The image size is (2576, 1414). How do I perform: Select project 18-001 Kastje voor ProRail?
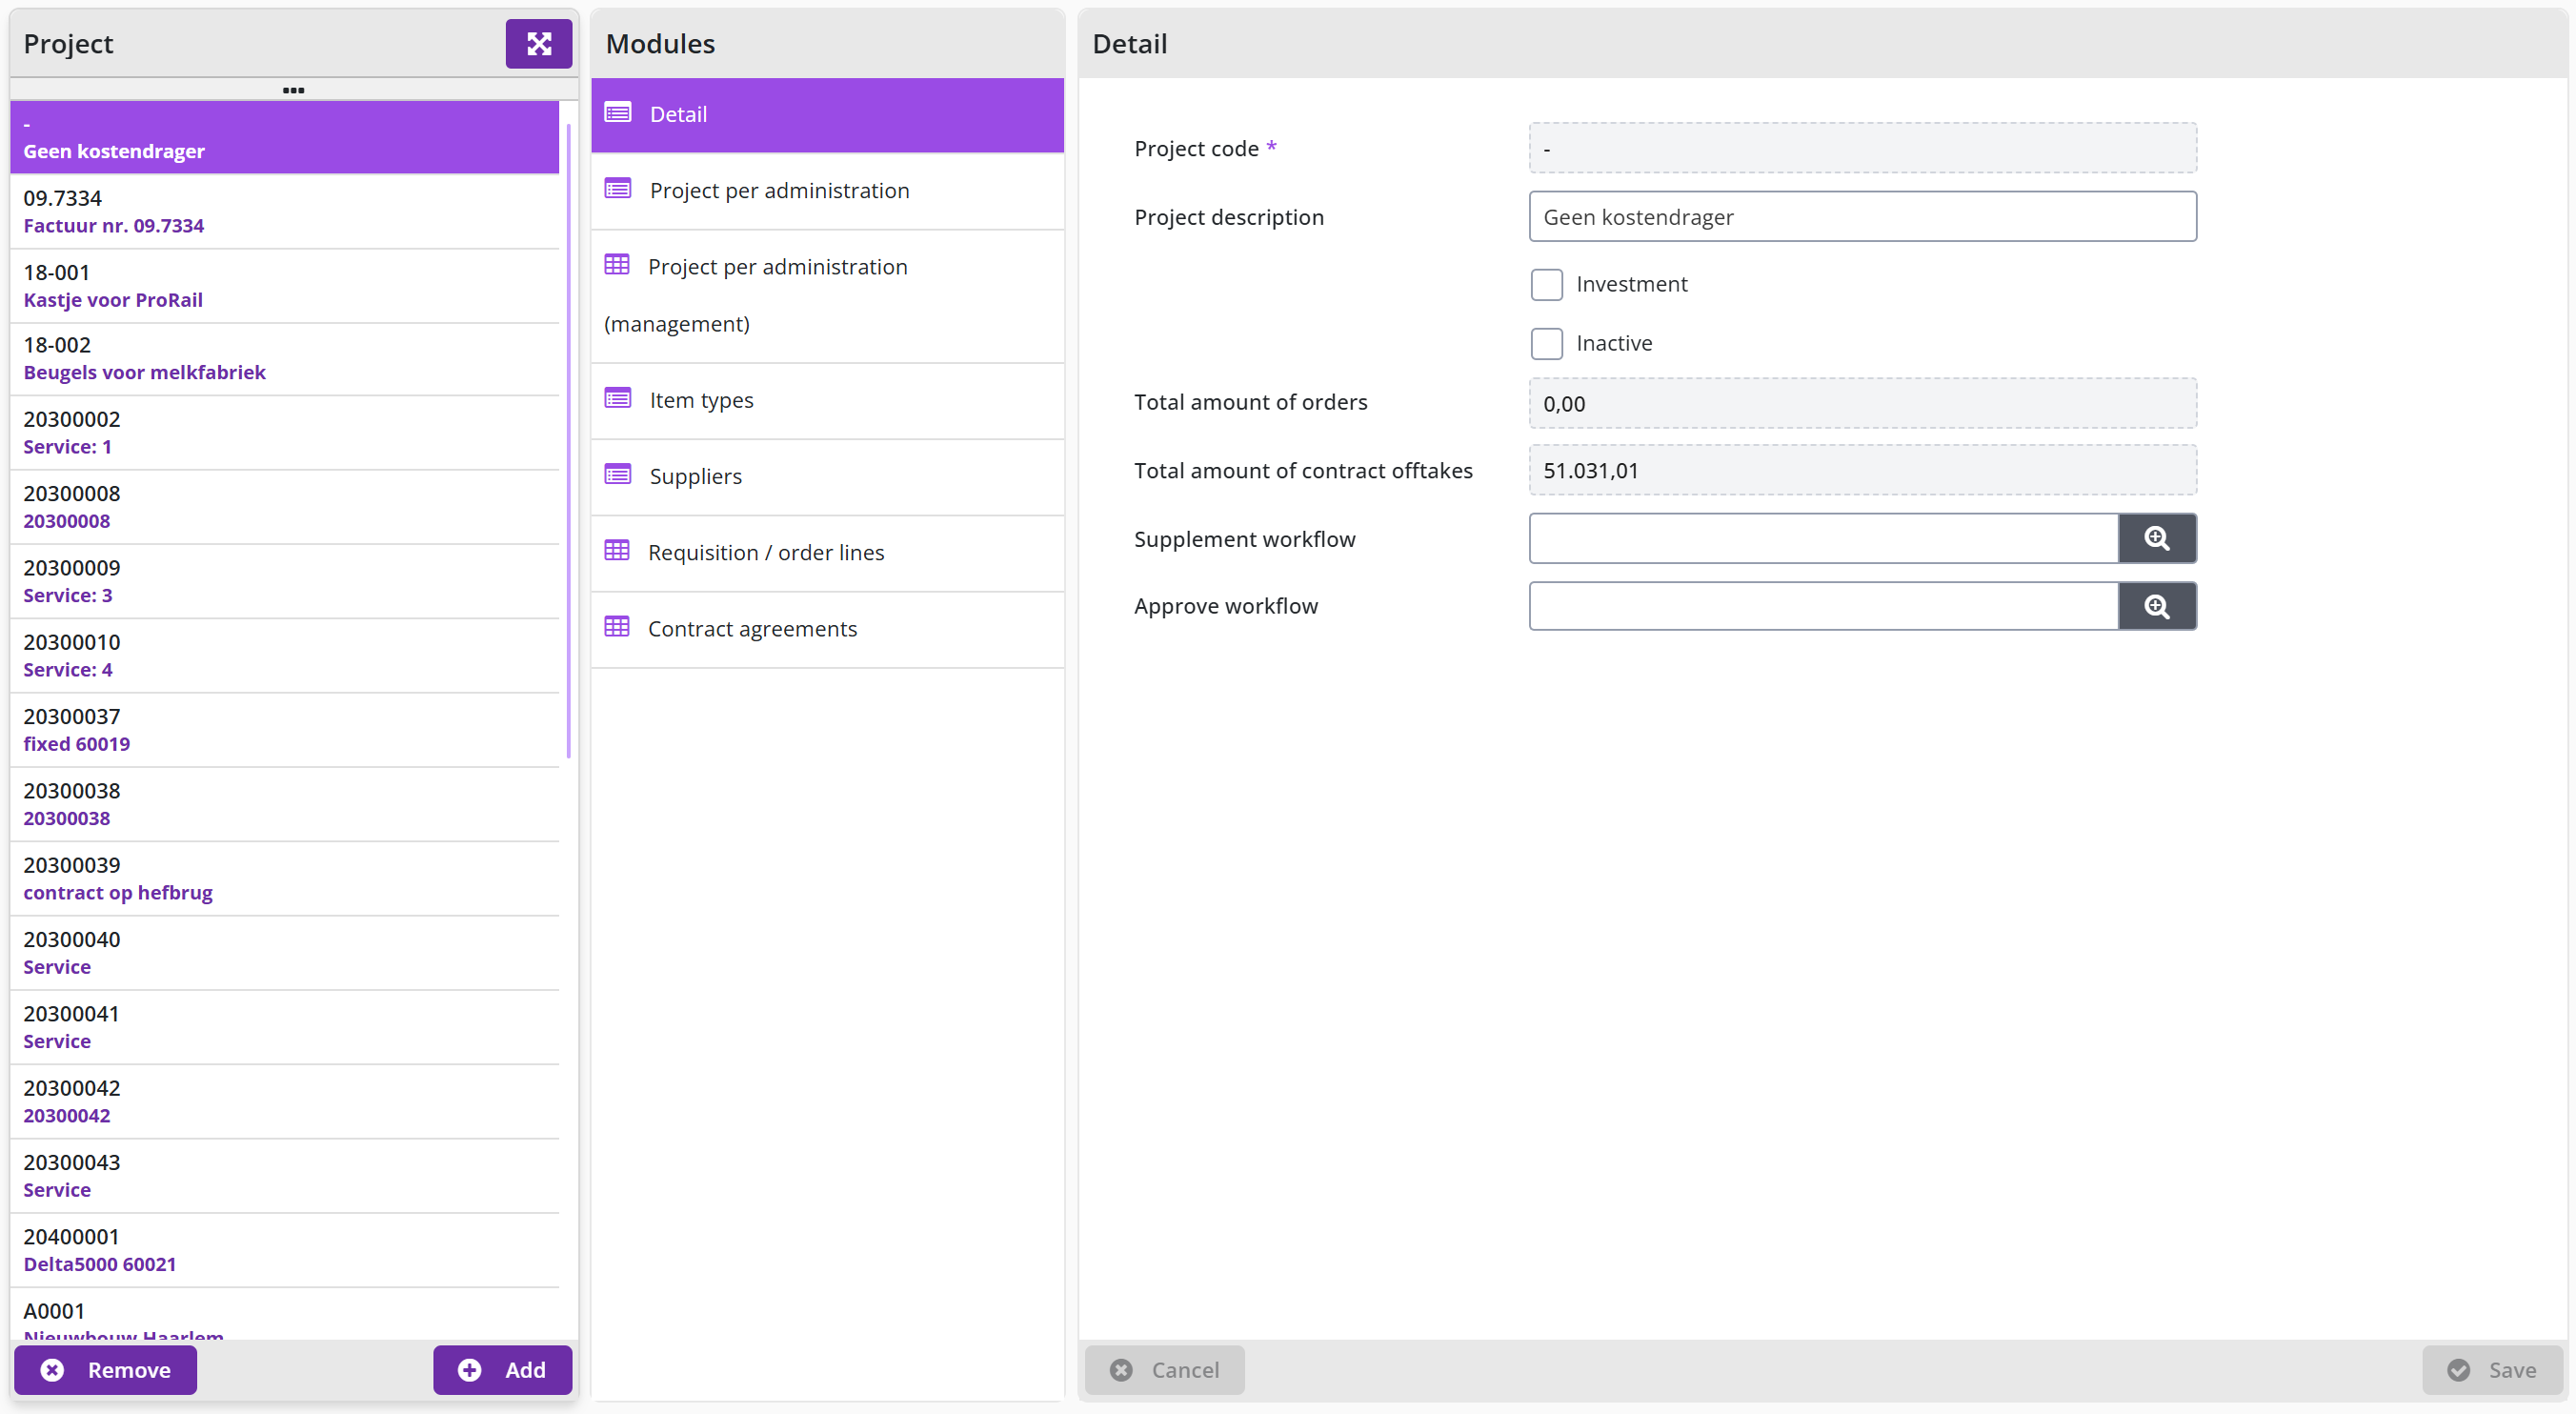pyautogui.click(x=284, y=286)
